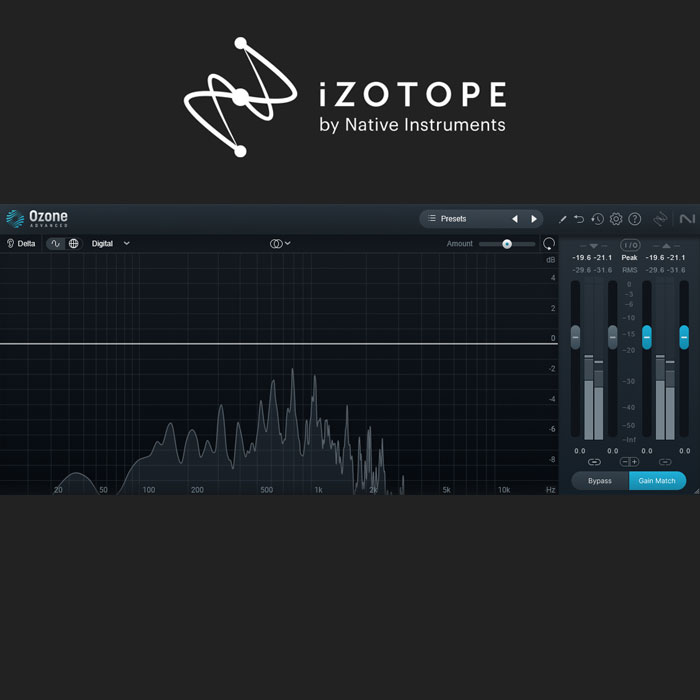The image size is (700, 700).
Task: Click the input level meter bars
Action: (594, 397)
